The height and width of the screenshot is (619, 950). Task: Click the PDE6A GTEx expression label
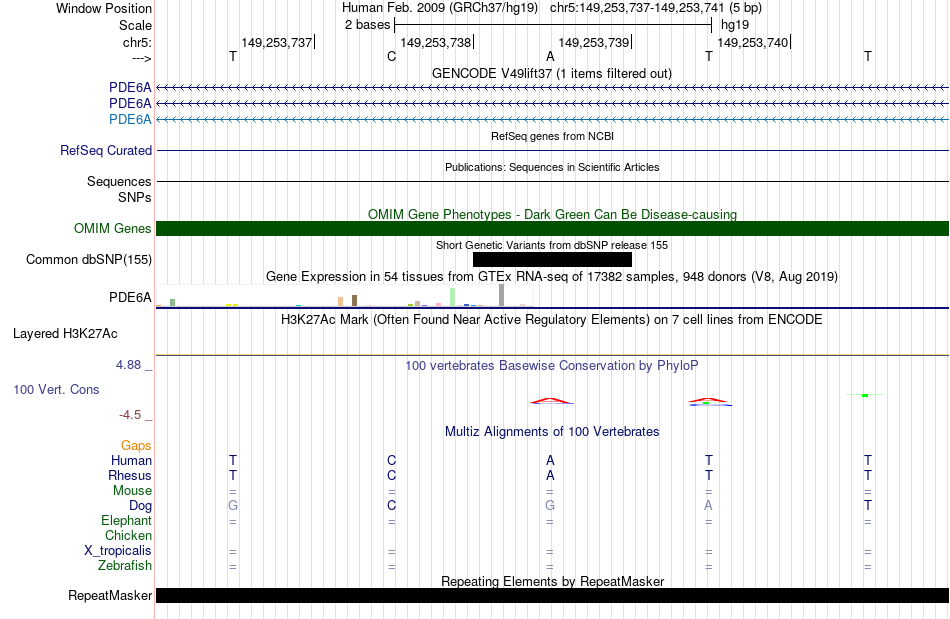pos(130,297)
